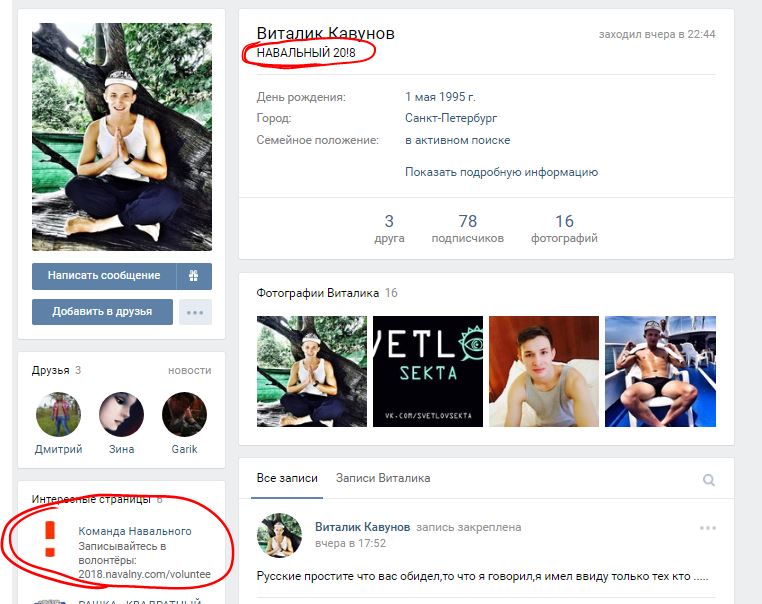
Task: Click the Дмитрий friend name
Action: point(58,449)
